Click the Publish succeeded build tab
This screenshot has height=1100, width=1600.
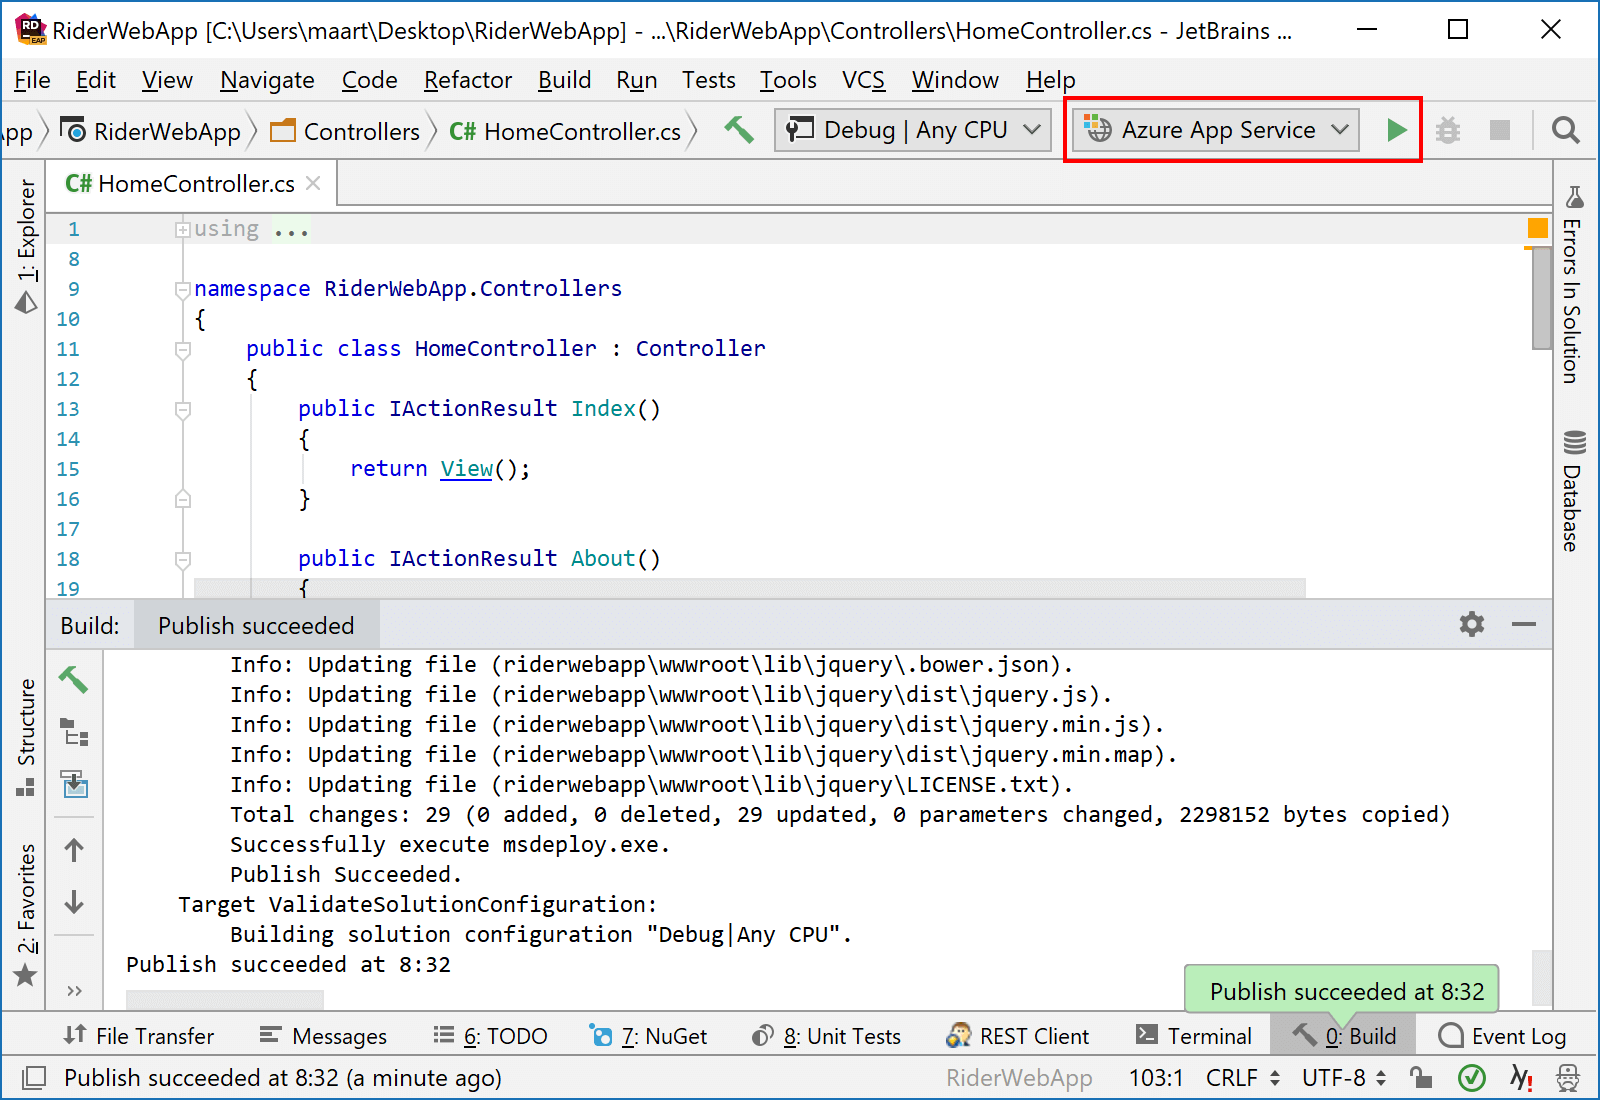pyautogui.click(x=255, y=624)
